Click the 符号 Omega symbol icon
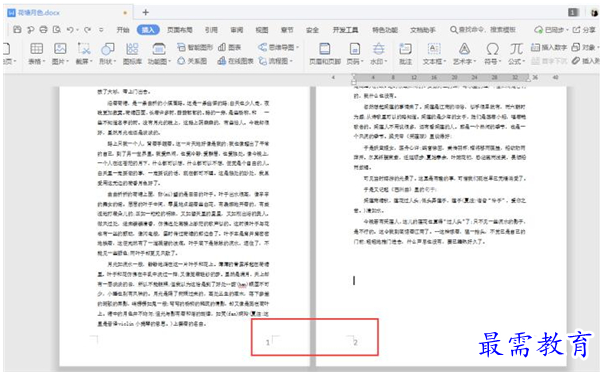 492,49
